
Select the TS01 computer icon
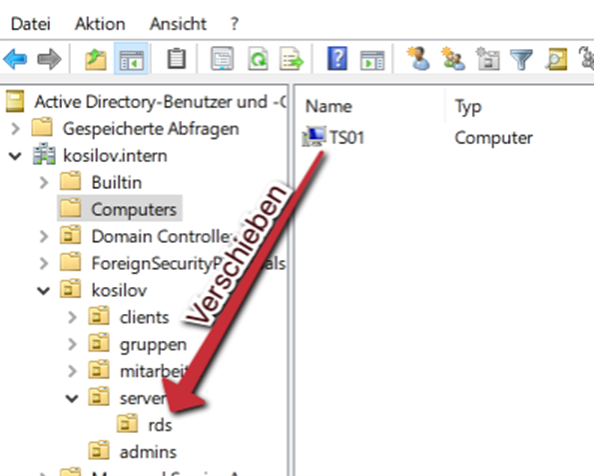(x=314, y=137)
